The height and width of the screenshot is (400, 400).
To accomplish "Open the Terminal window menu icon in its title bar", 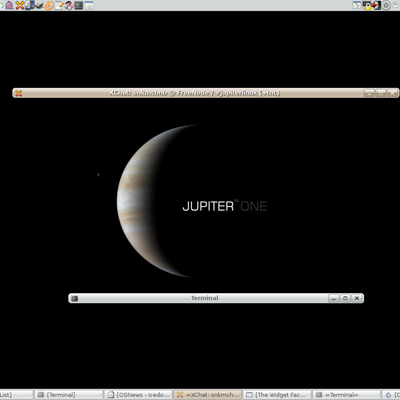I will 74,298.
